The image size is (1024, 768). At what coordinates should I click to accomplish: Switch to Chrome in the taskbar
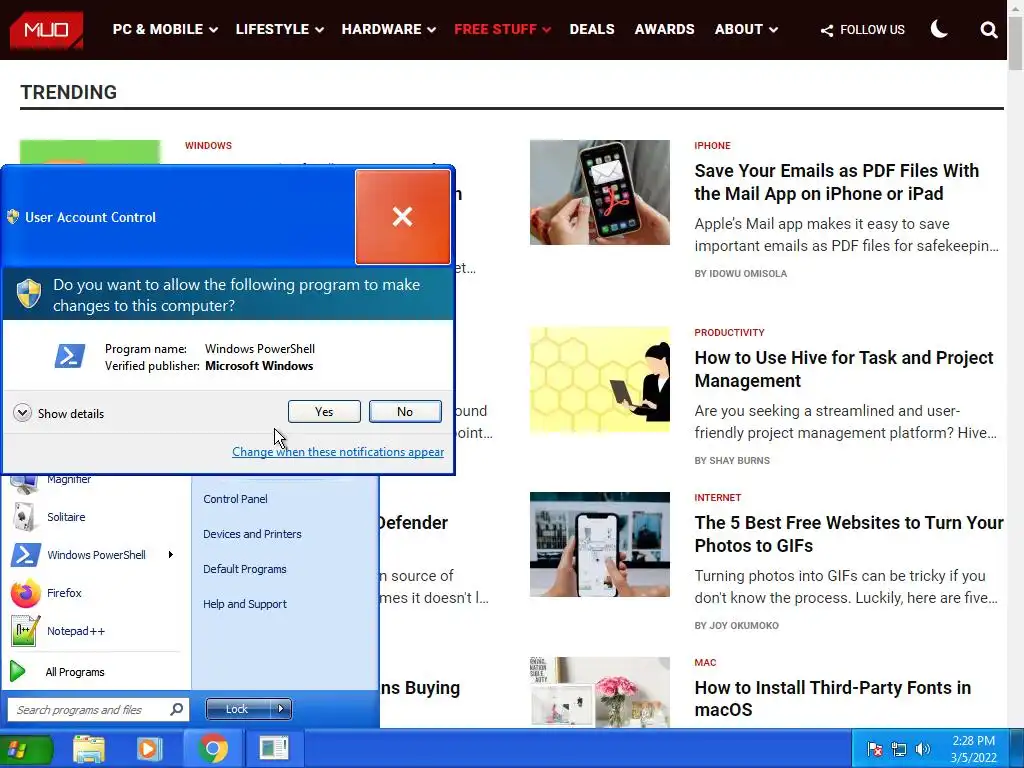213,748
